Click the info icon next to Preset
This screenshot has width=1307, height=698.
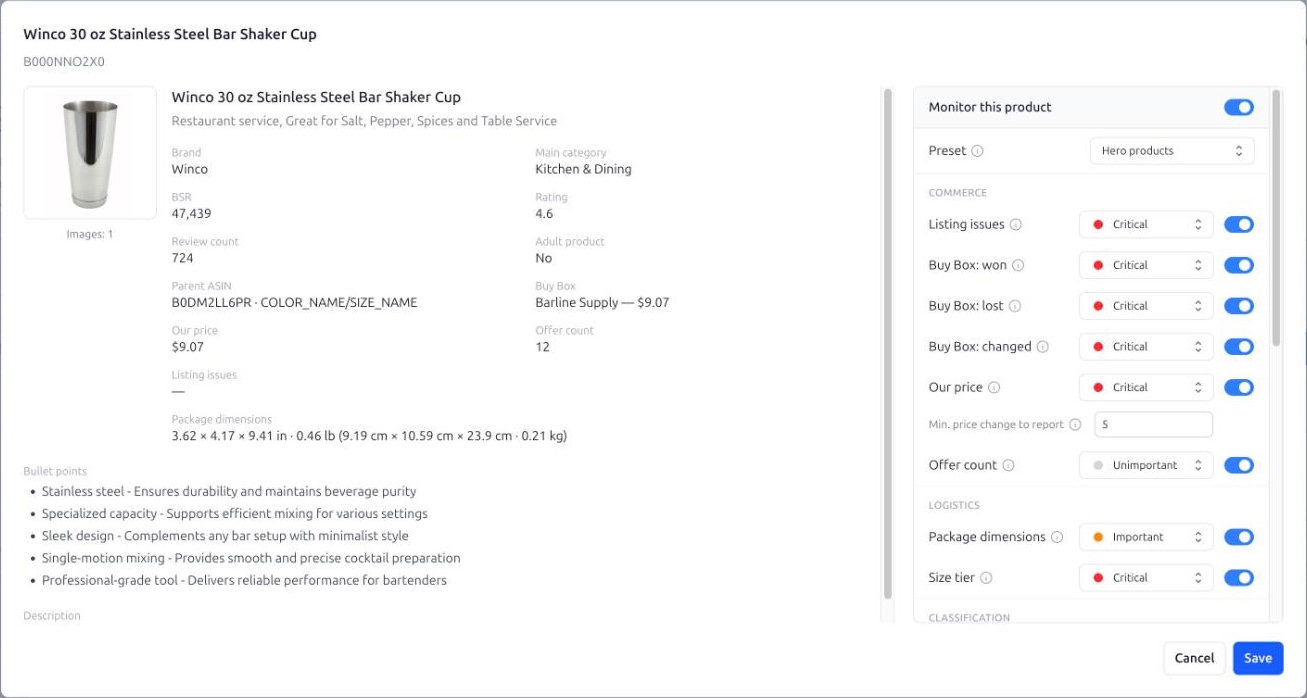coord(977,151)
